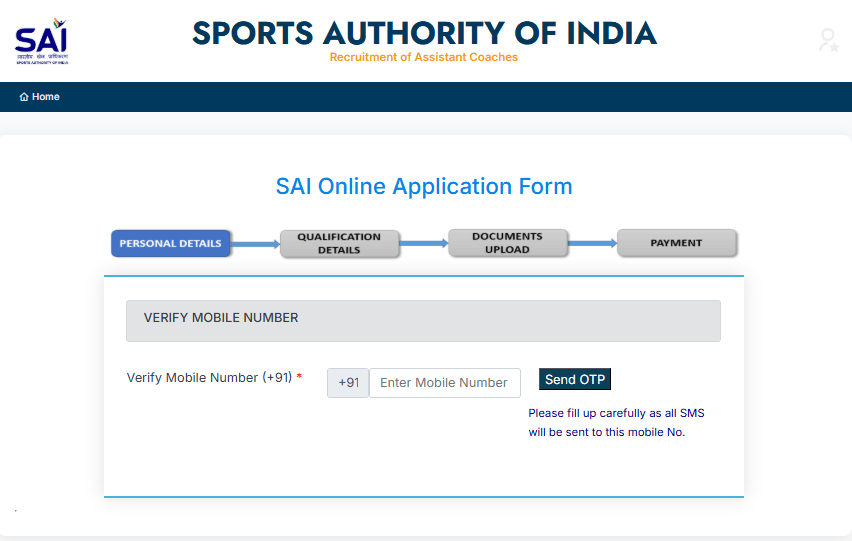Open the user profile icon
Screen dimensions: 852x541
coord(829,40)
